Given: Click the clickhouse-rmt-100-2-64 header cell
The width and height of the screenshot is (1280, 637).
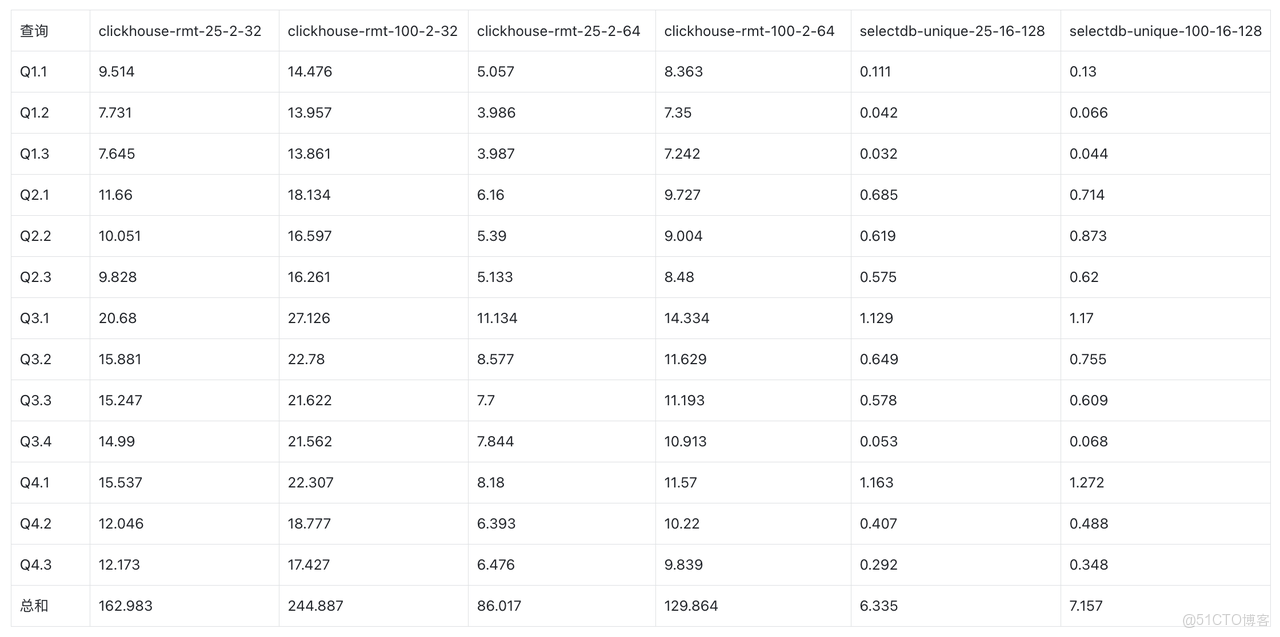Looking at the screenshot, I should click(x=749, y=31).
